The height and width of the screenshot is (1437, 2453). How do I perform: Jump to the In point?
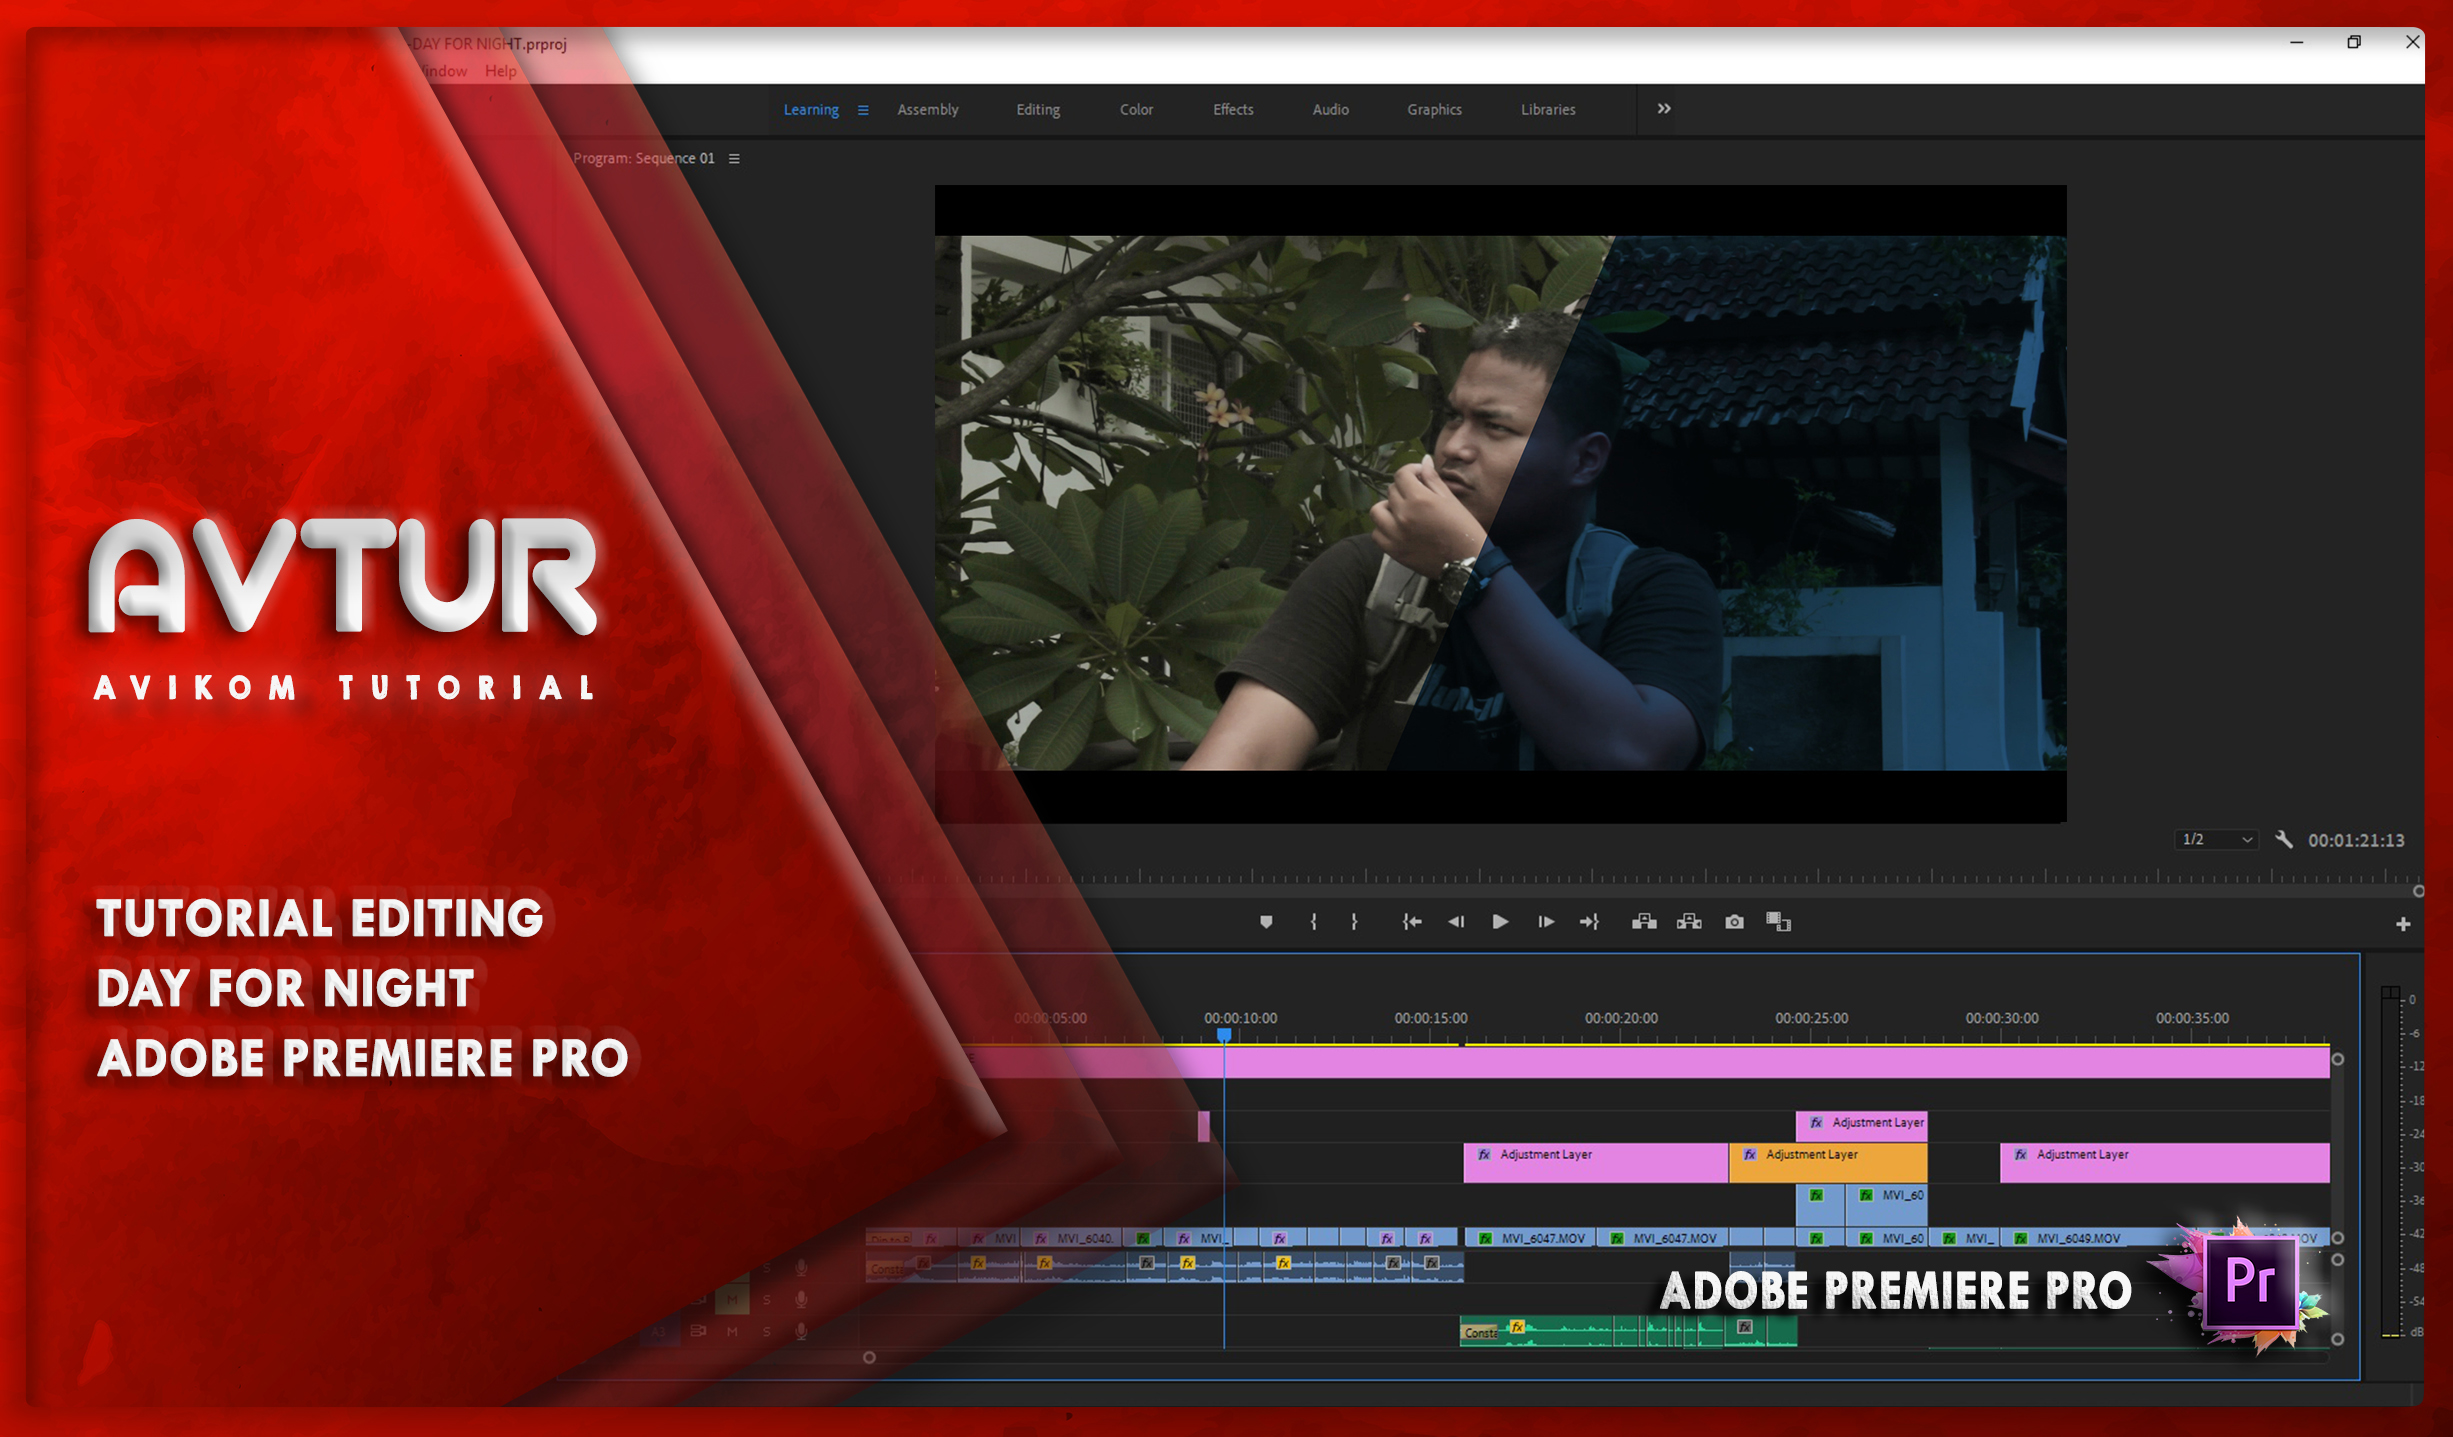[x=1411, y=922]
